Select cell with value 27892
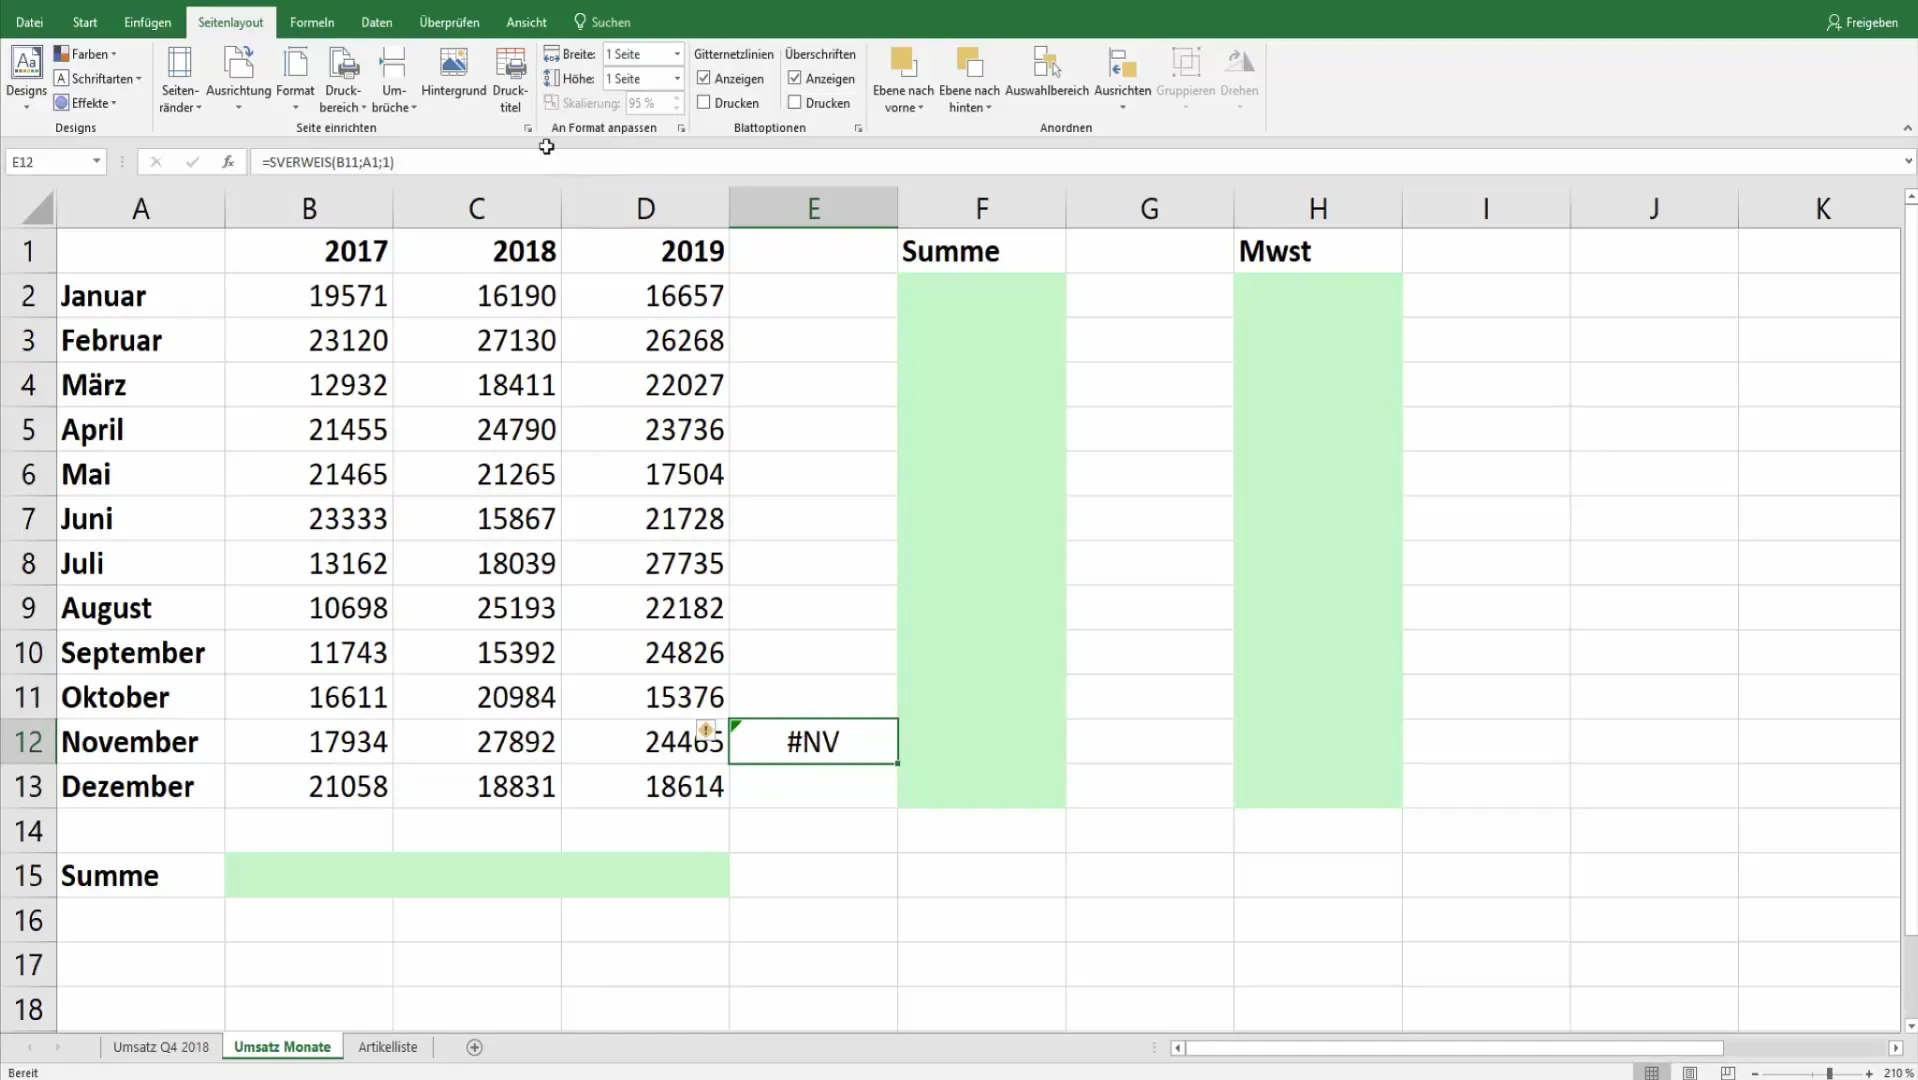The width and height of the screenshot is (1918, 1080). pos(477,742)
